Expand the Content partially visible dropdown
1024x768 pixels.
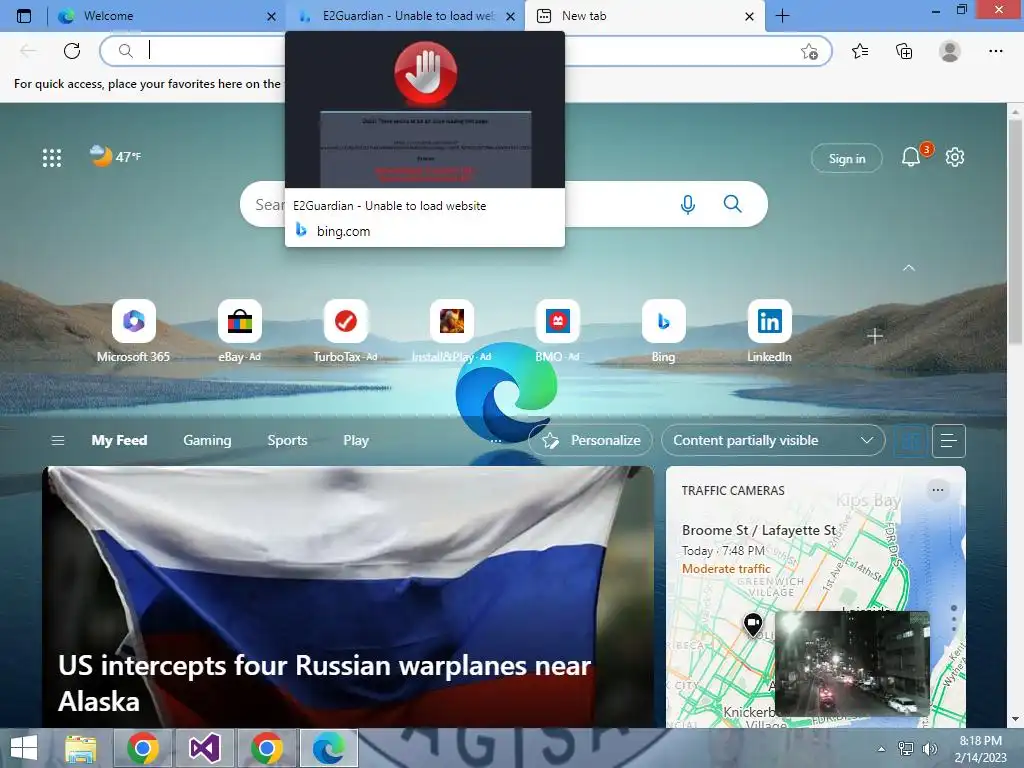point(773,440)
